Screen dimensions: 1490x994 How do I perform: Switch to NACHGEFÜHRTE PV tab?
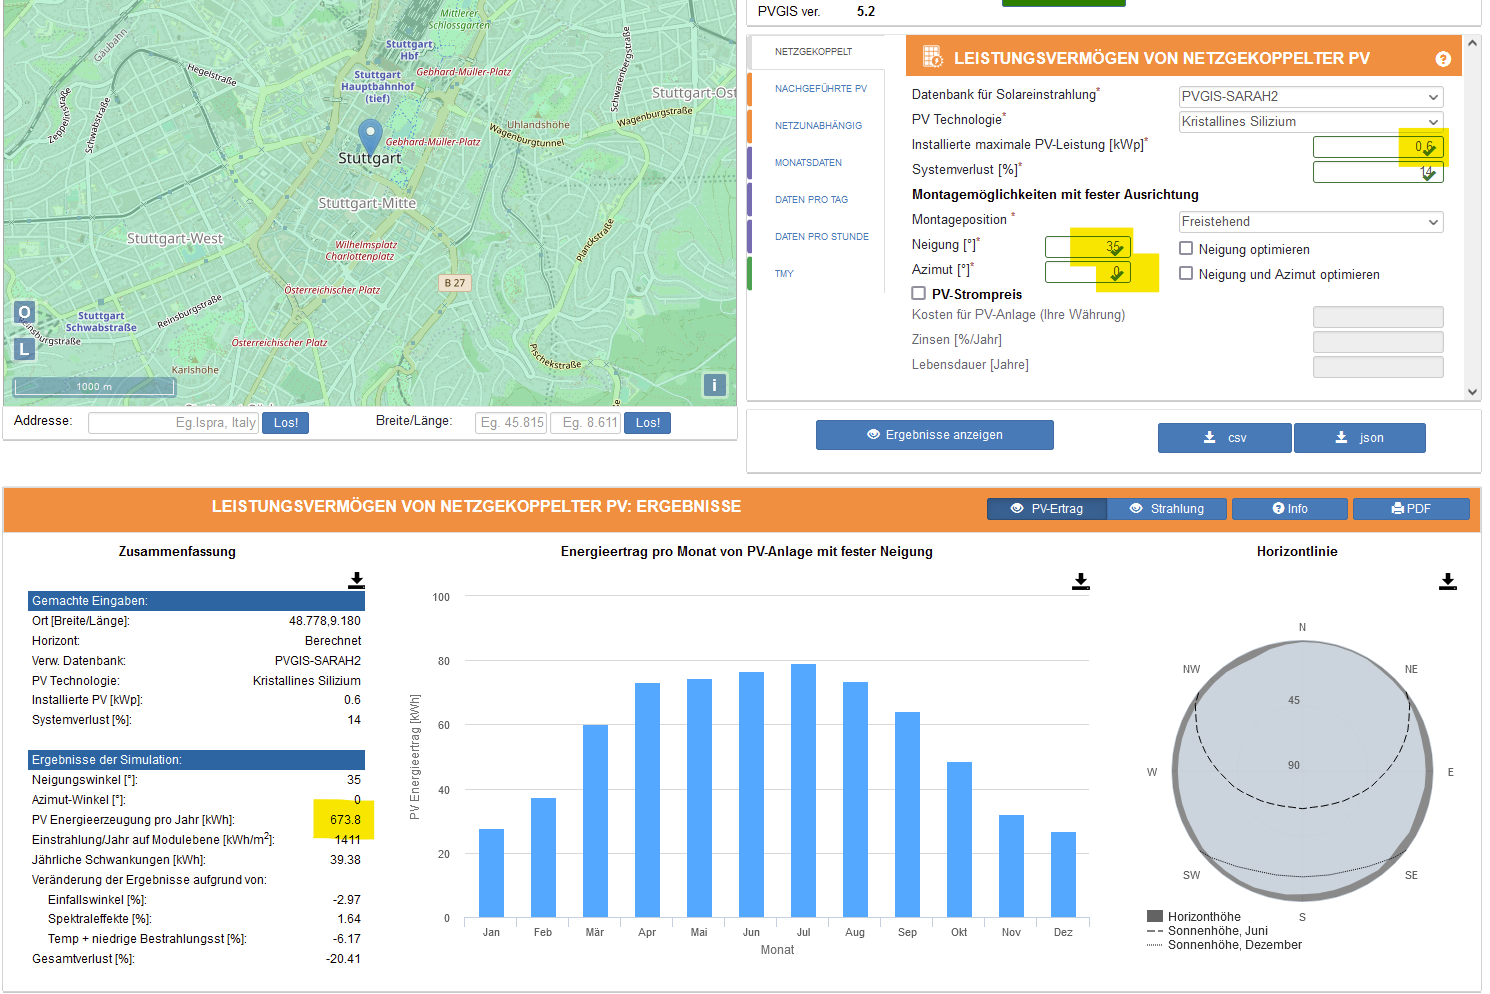pos(820,88)
